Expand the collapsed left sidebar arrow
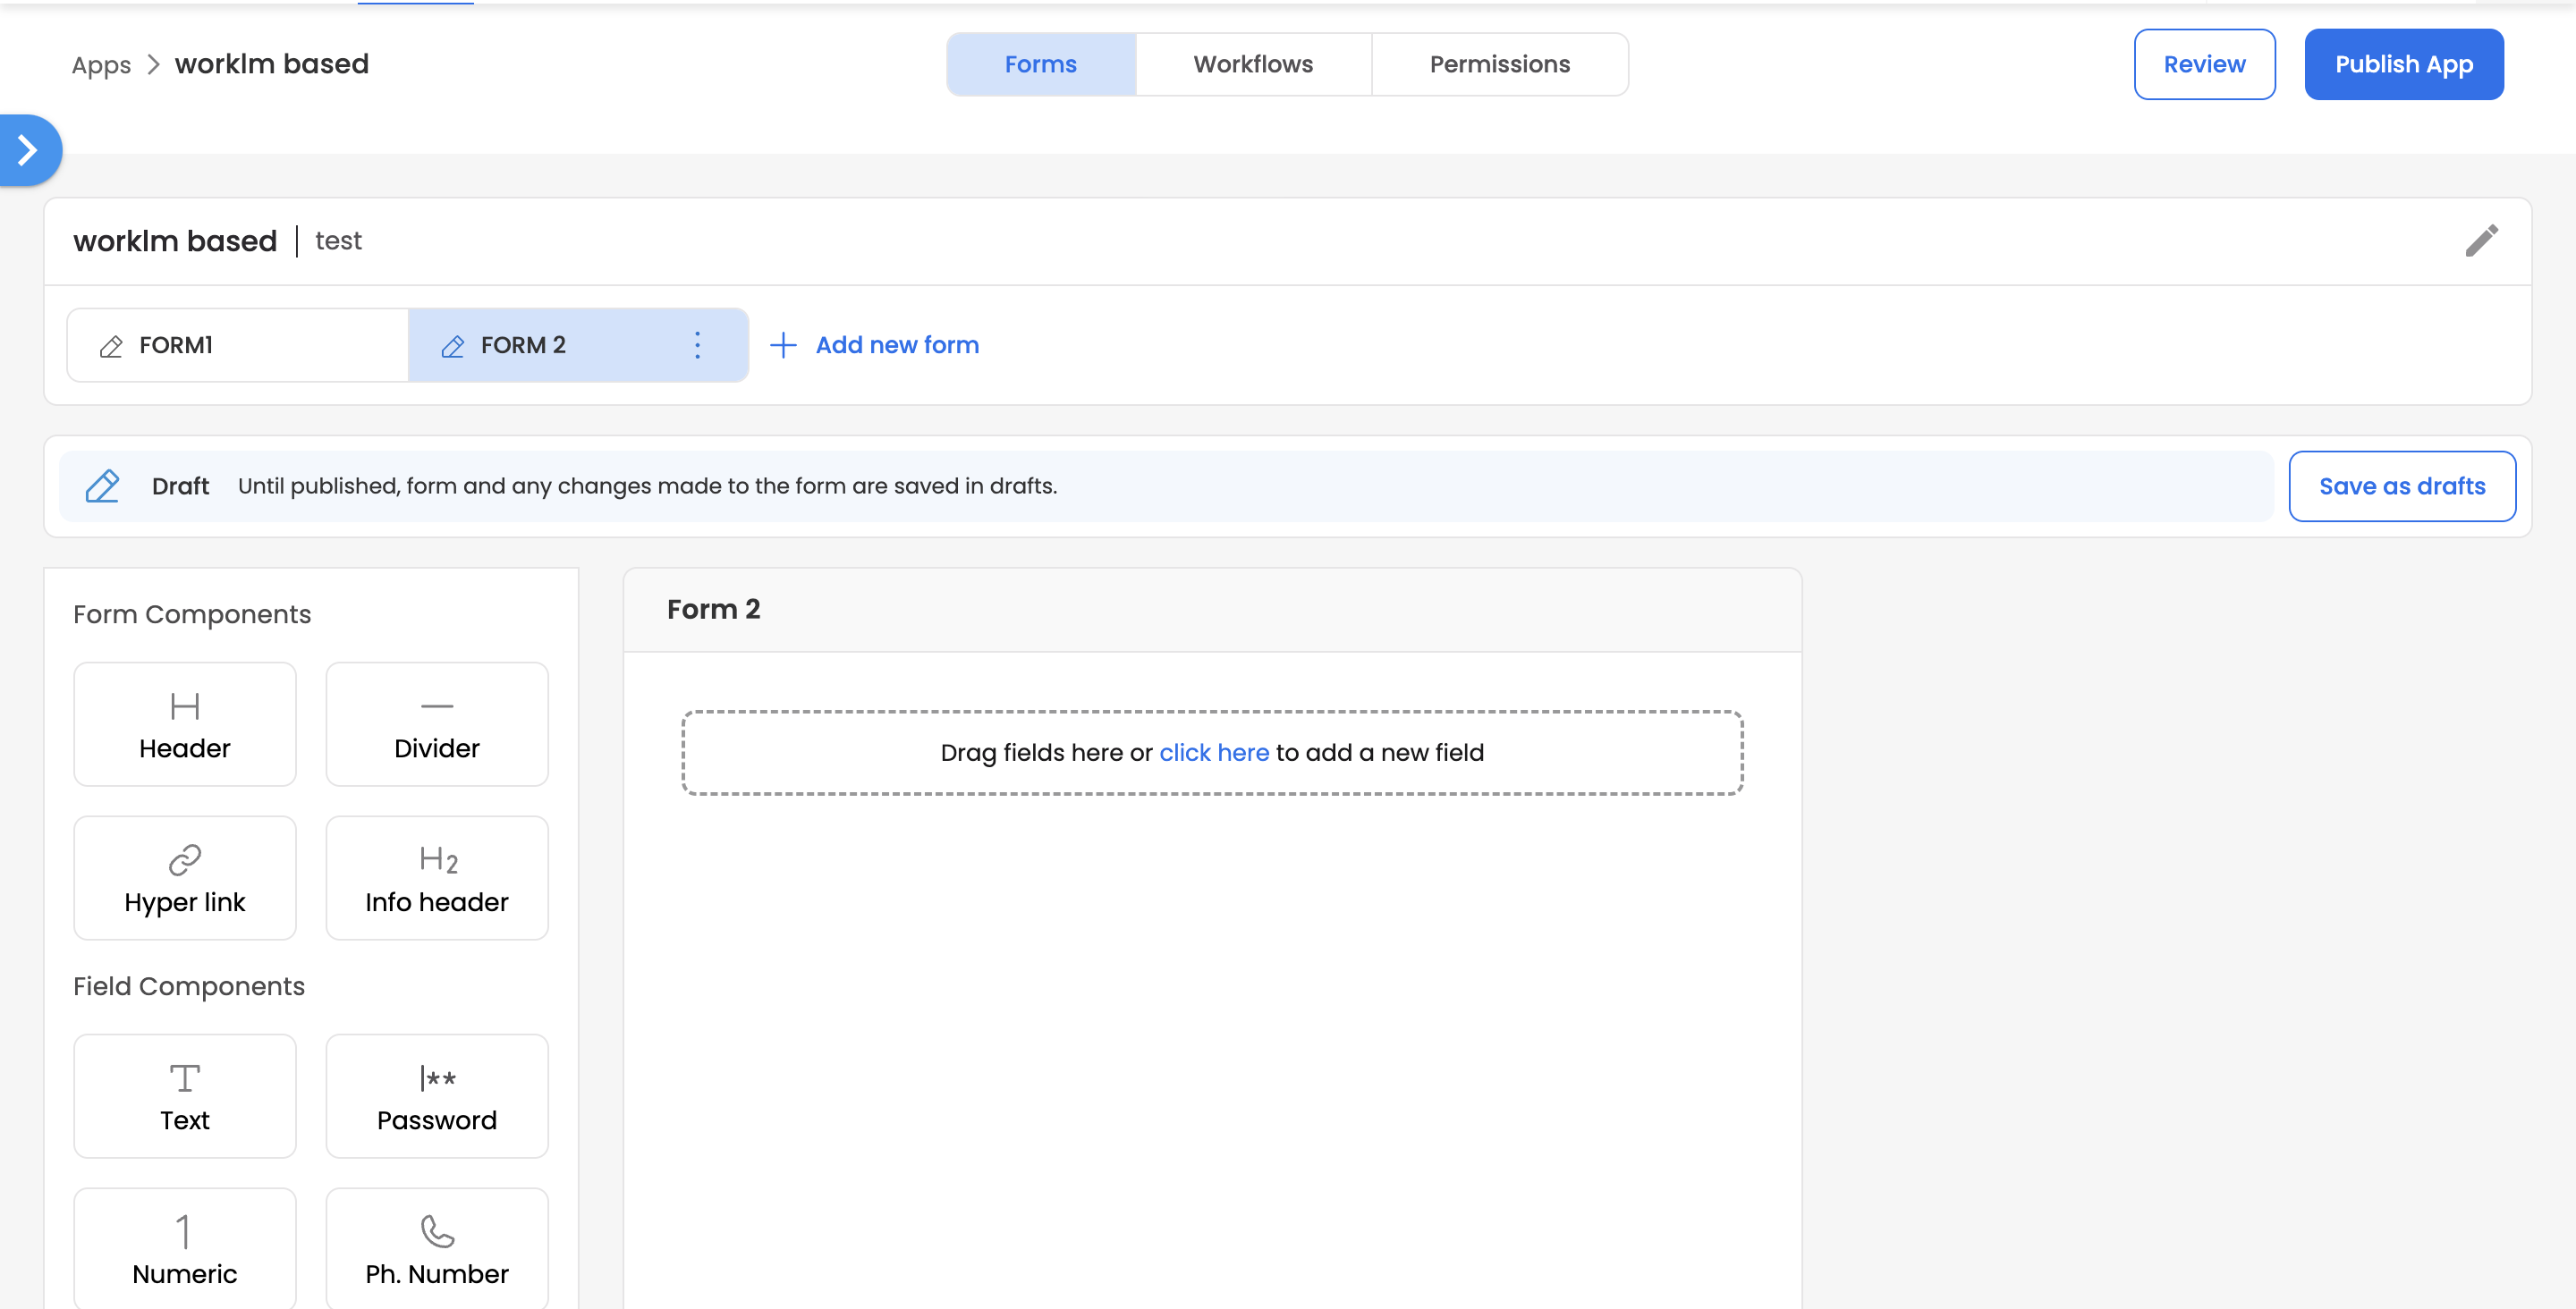This screenshot has width=2576, height=1309. click(28, 150)
